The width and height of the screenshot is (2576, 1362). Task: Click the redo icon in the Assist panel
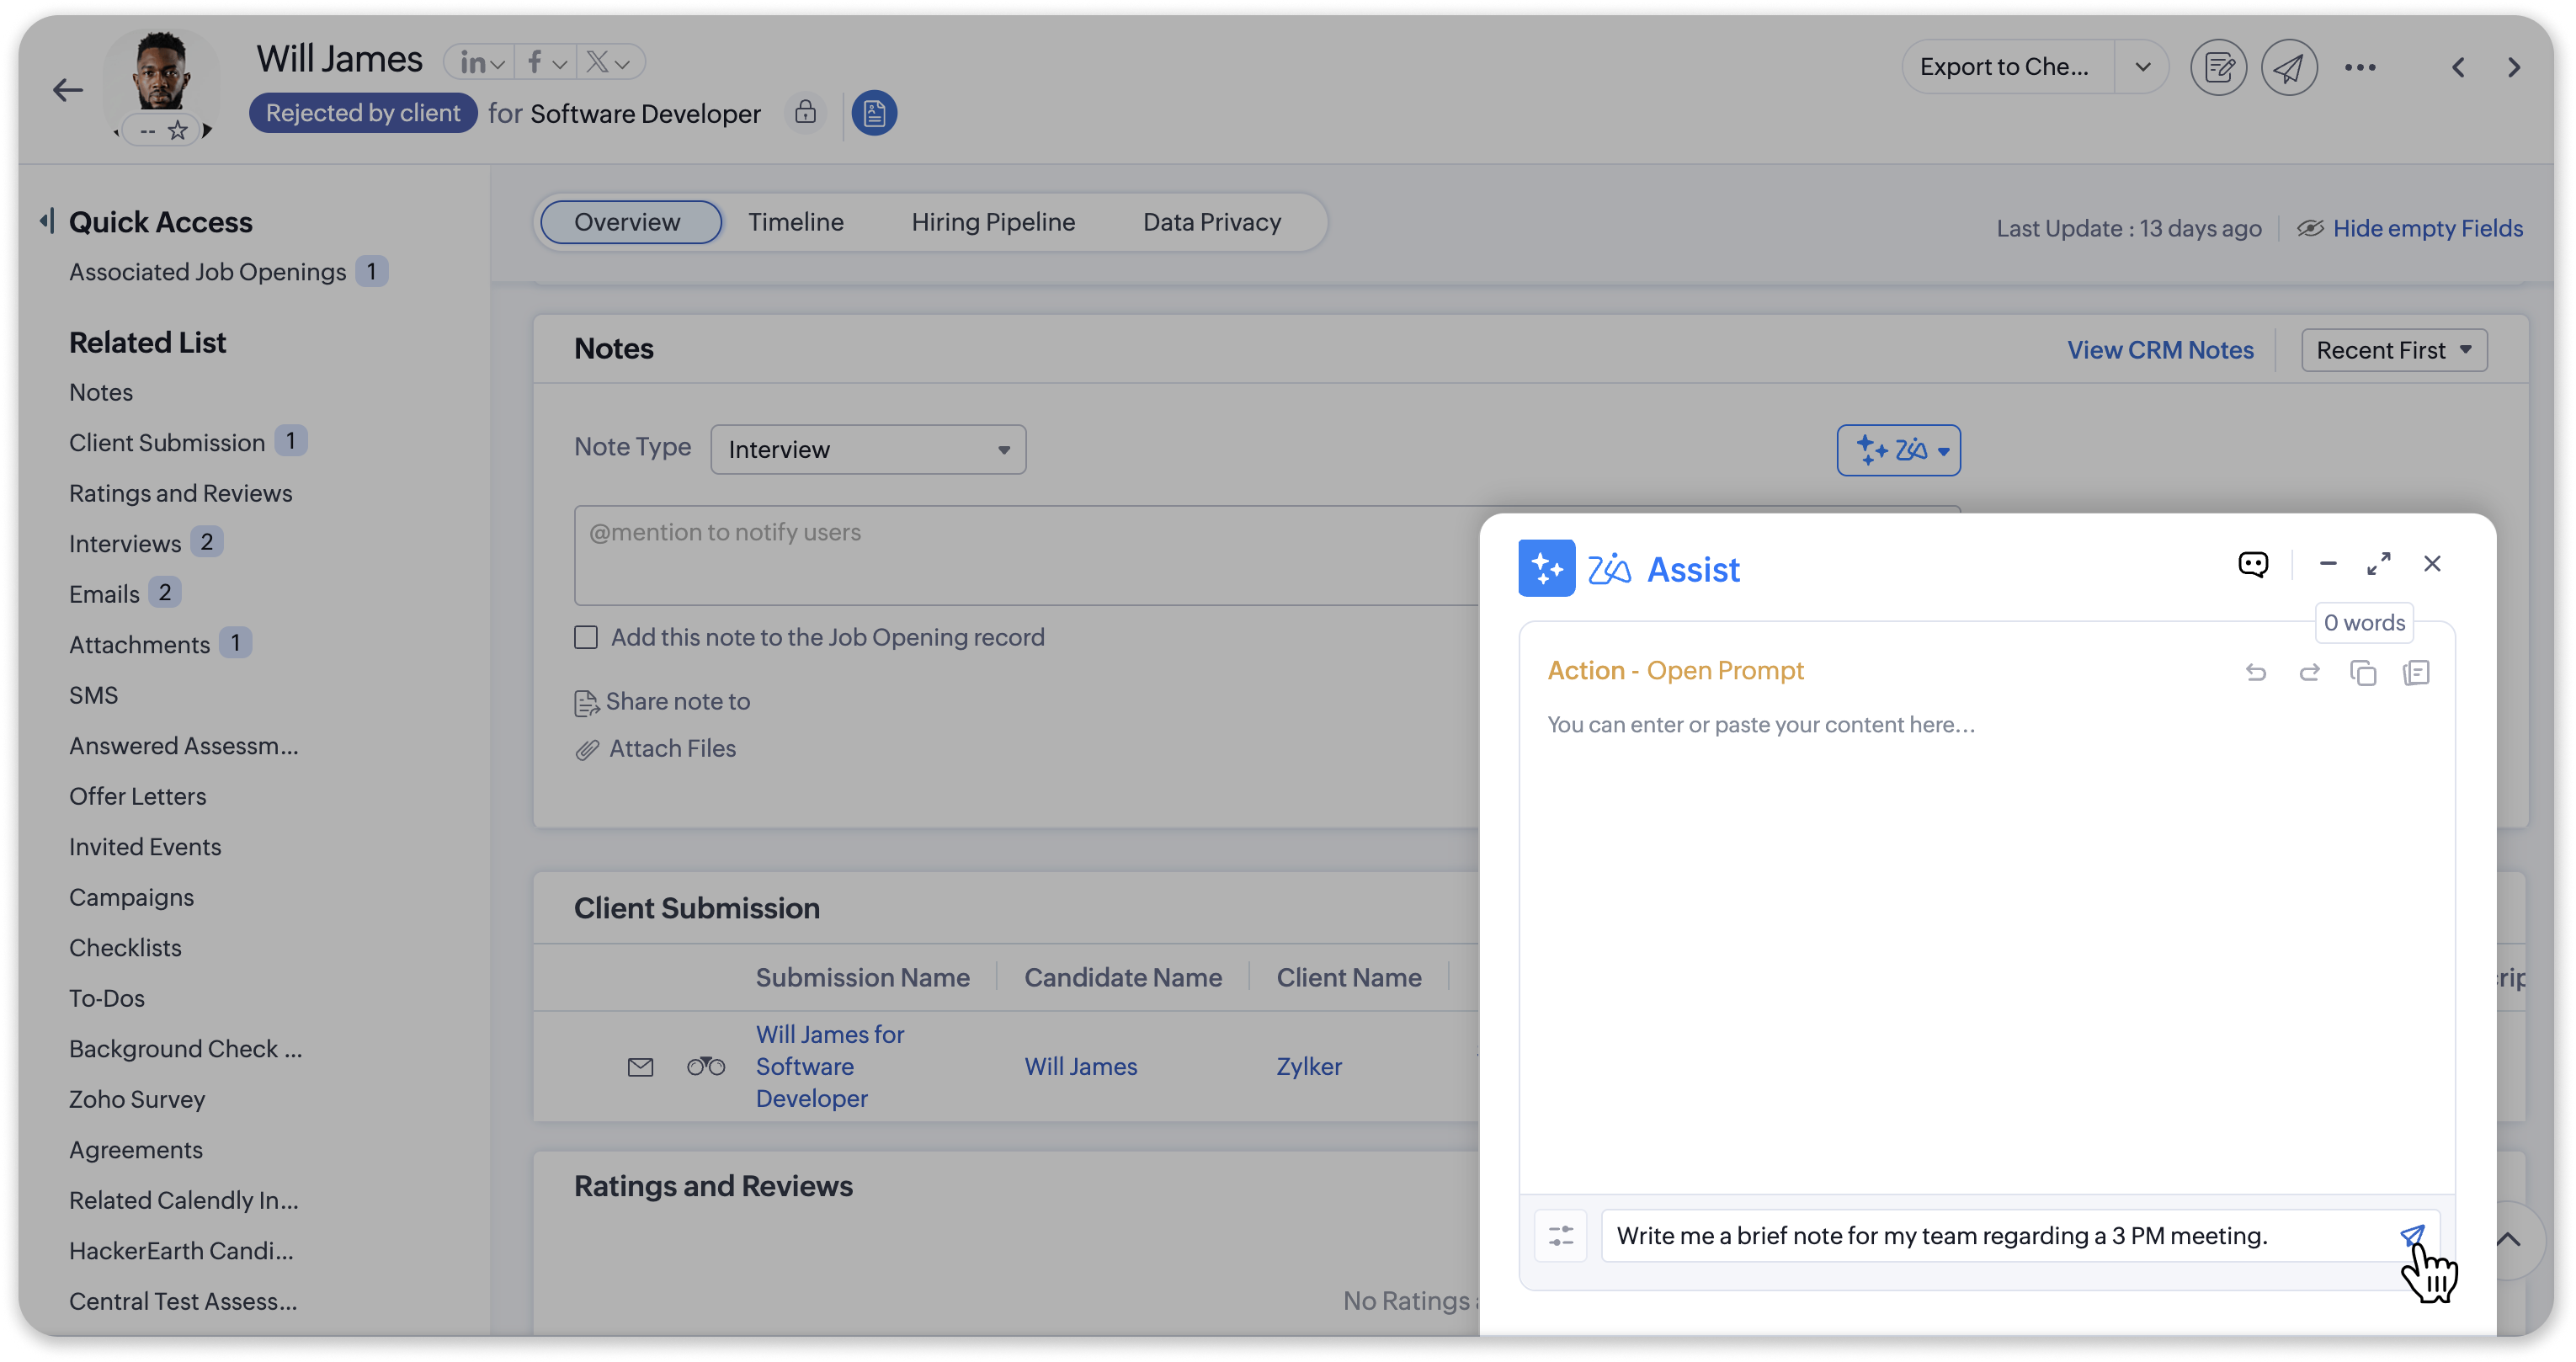(x=2309, y=672)
